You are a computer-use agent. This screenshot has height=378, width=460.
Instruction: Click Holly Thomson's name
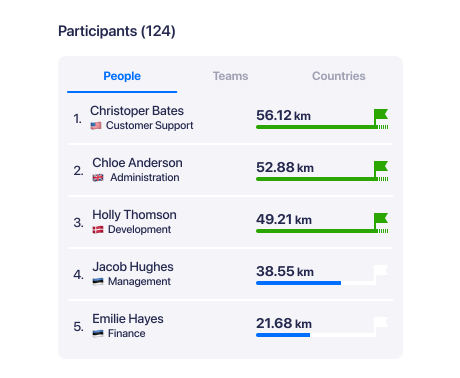pos(134,215)
